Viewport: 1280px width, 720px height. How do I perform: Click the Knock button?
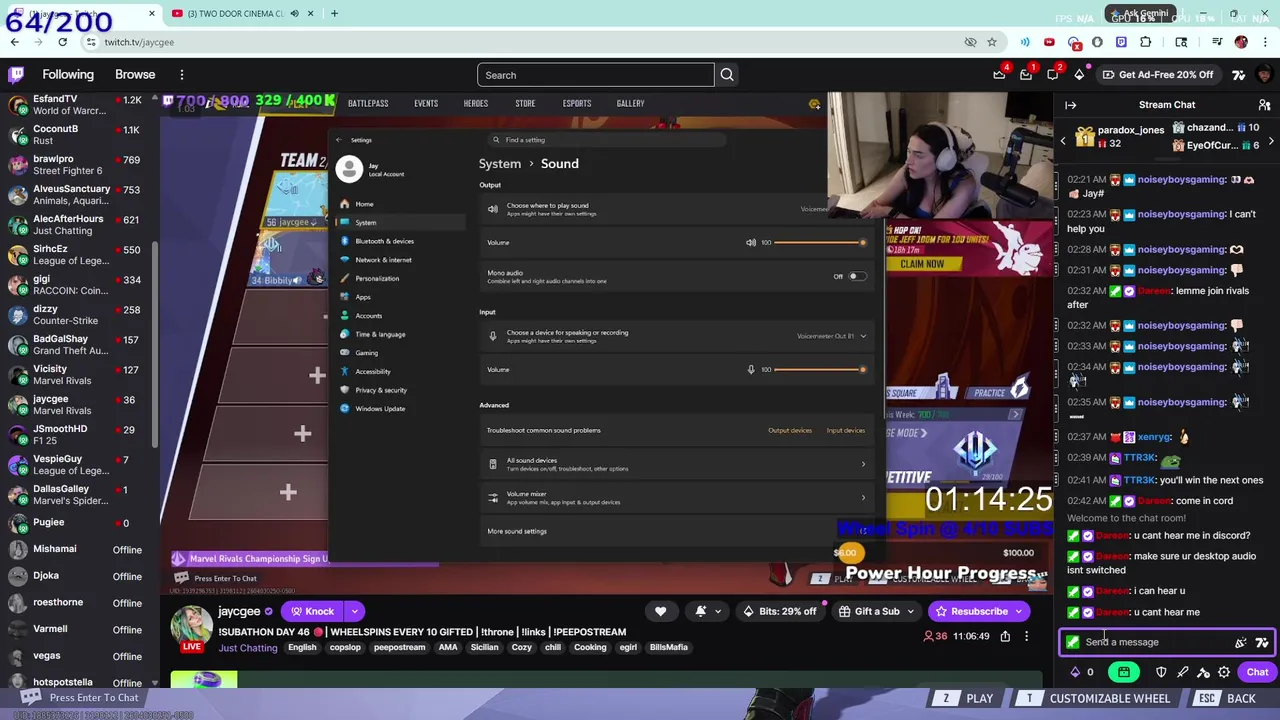click(x=312, y=611)
